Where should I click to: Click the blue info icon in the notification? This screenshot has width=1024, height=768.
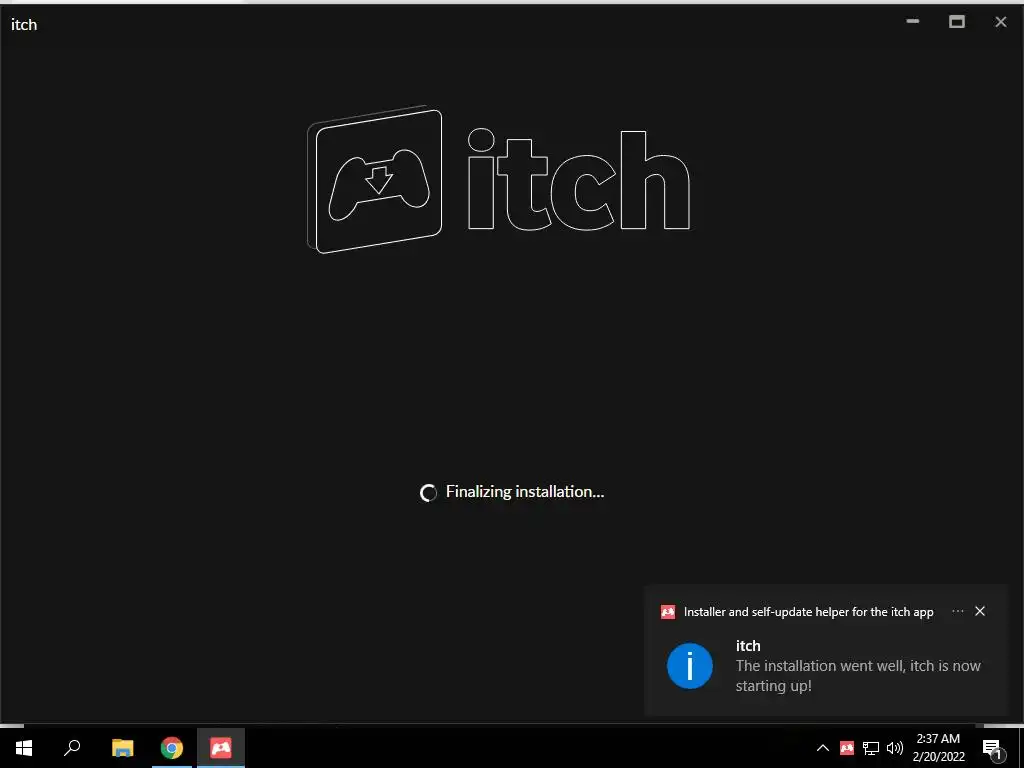(x=690, y=665)
